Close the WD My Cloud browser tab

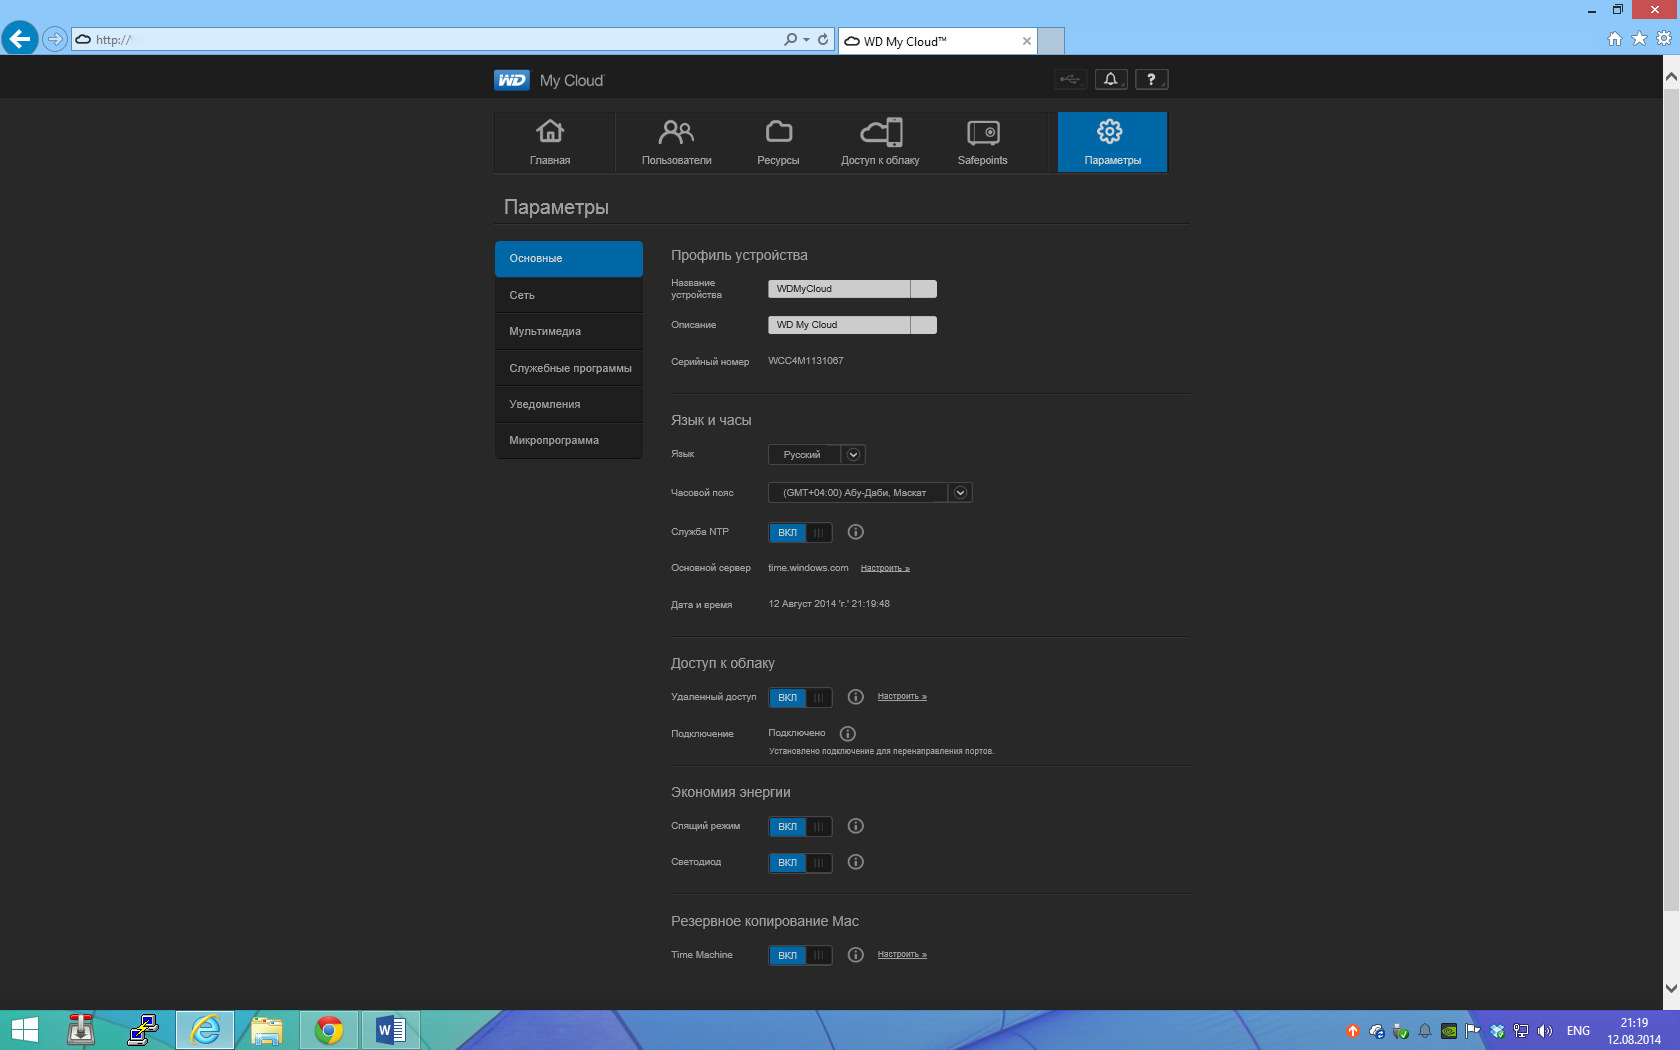click(x=1026, y=41)
